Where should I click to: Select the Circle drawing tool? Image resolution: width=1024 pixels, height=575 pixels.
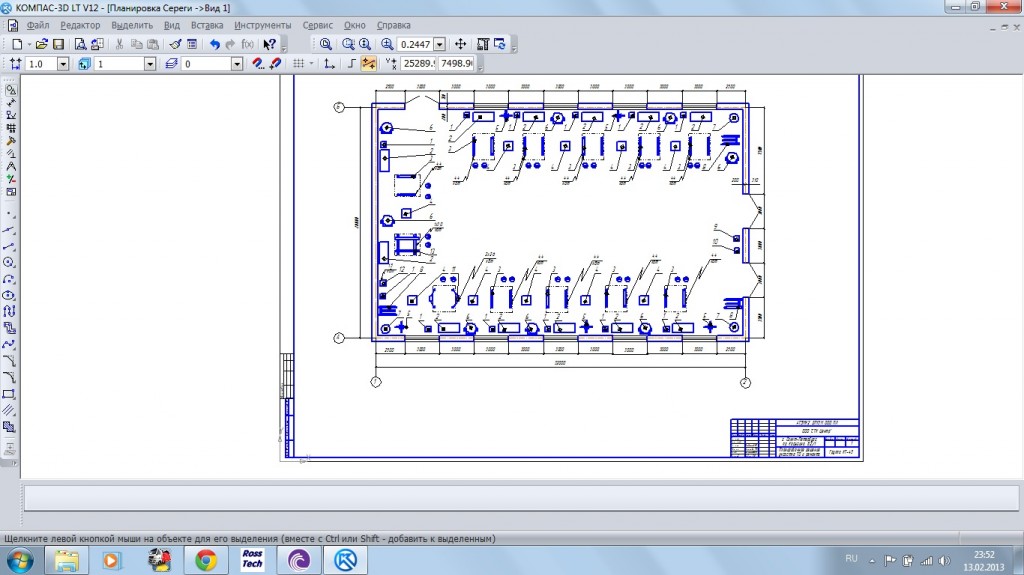[x=10, y=262]
